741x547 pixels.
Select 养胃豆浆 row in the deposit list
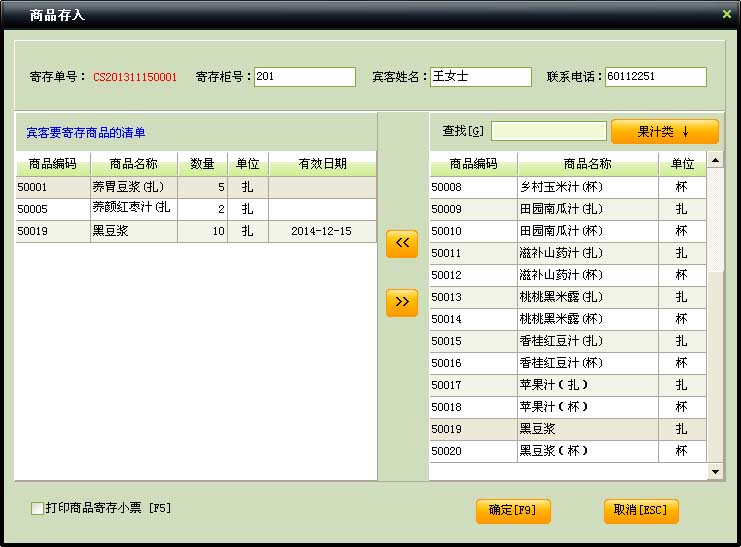[132, 187]
